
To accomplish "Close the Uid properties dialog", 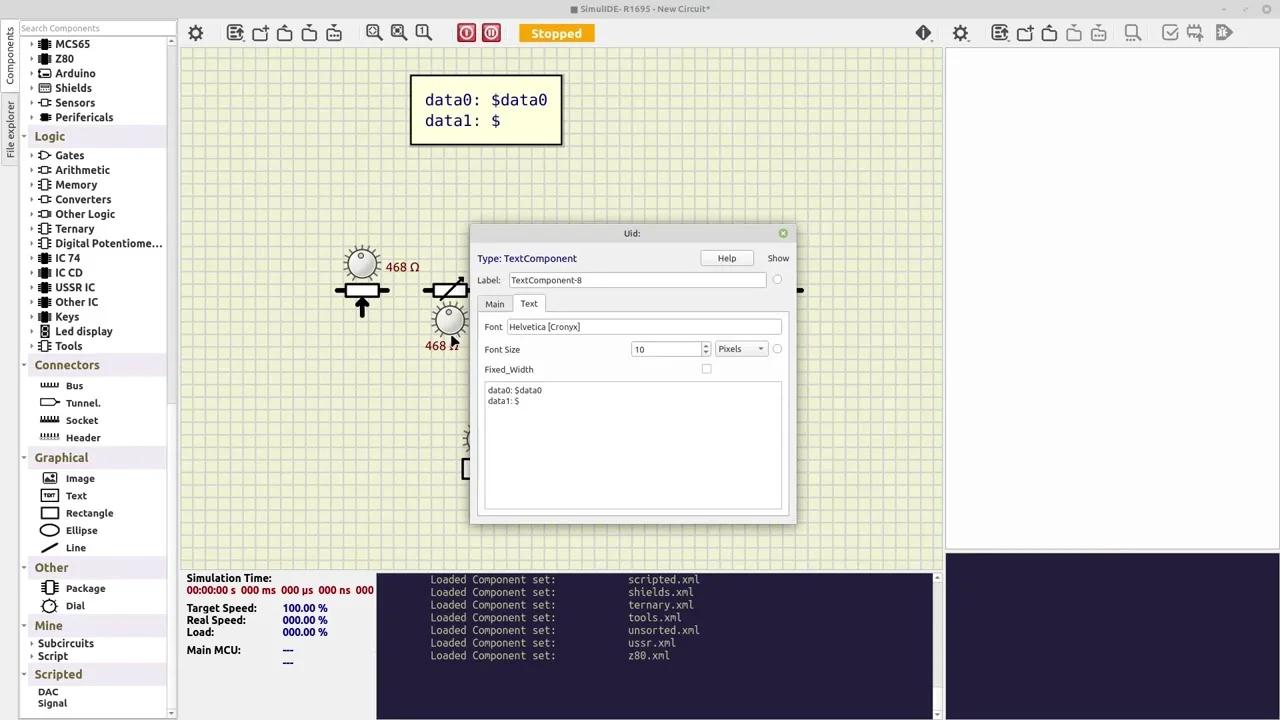I will (x=783, y=233).
